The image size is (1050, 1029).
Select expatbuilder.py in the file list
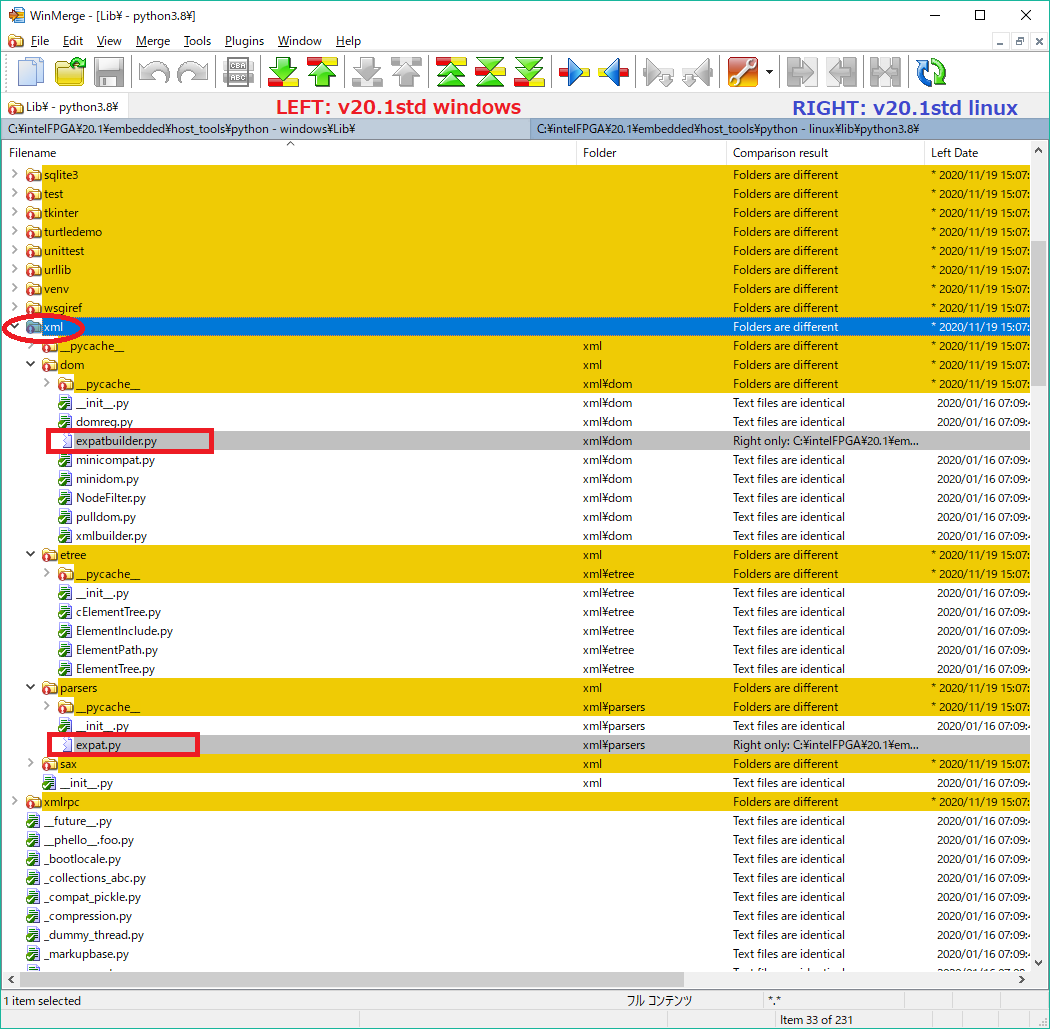pos(116,441)
